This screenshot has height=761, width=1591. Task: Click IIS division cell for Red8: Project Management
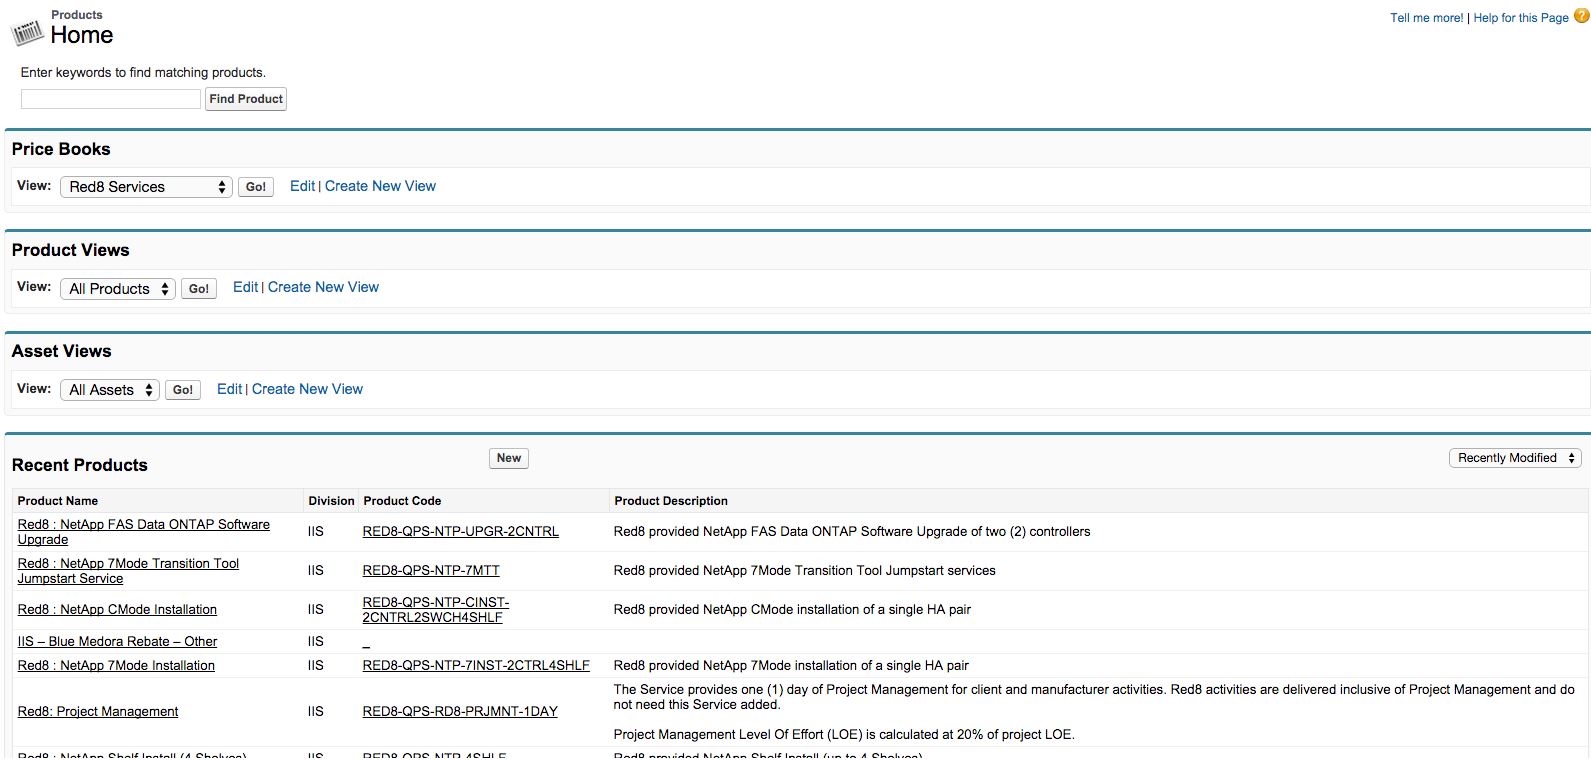point(316,712)
